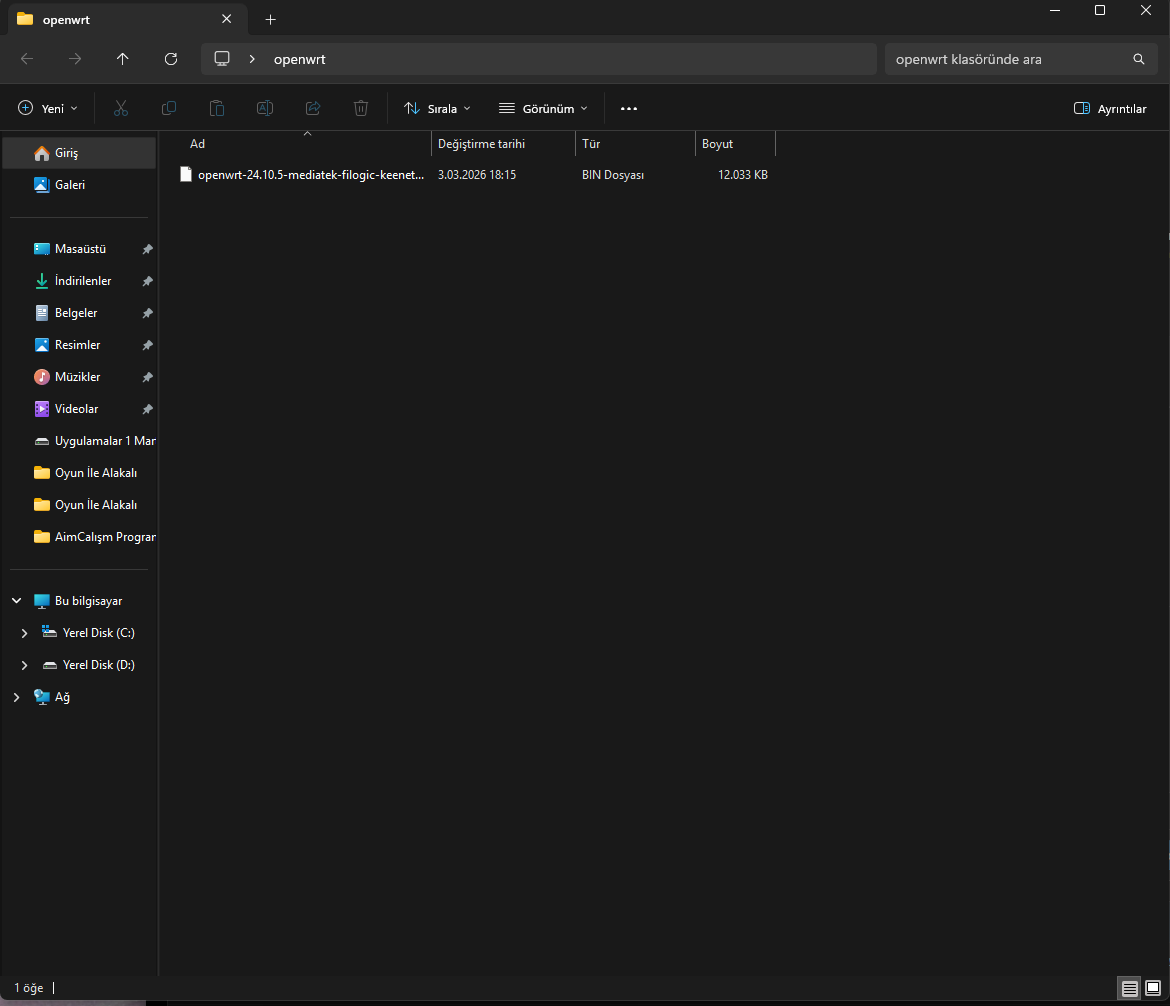Open Uygulamalar 1 Mar drive shortcut
The width and height of the screenshot is (1170, 1006).
[79, 441]
